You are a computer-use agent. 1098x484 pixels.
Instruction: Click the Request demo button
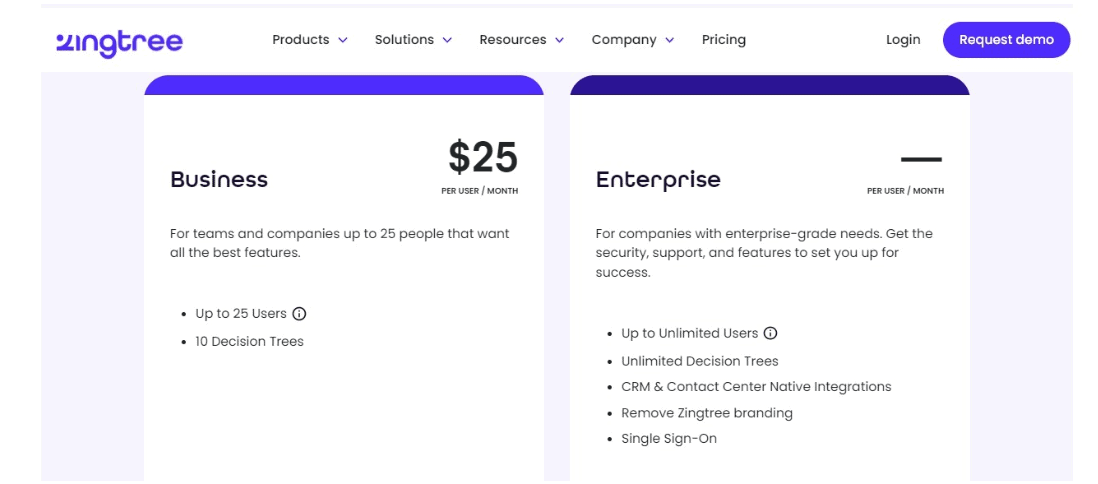[1006, 40]
